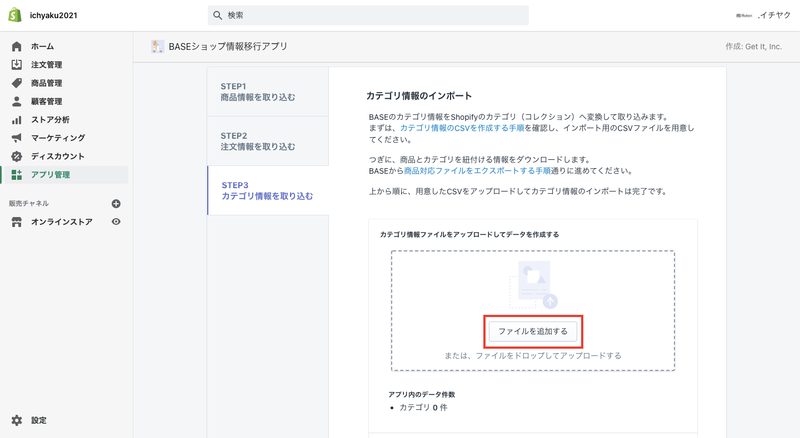Open カテゴリ情報のCSVを作成する手順 link

click(x=462, y=128)
